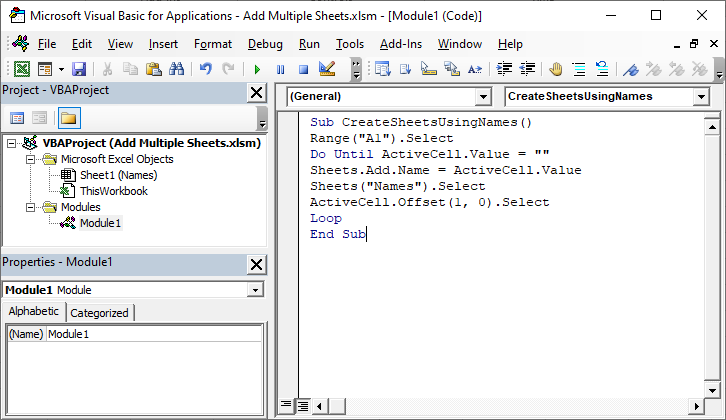Click the Next Bookmark icon
726x420 pixels.
654,69
